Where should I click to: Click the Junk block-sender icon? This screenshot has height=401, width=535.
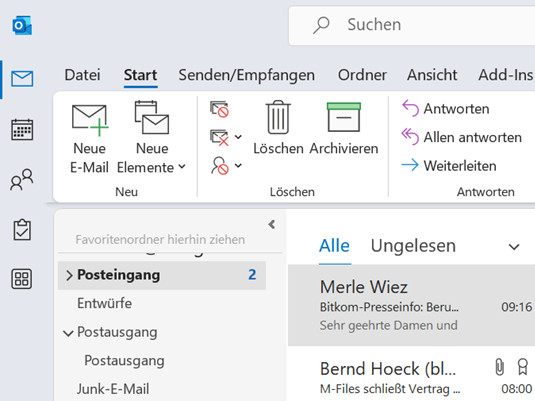(219, 166)
